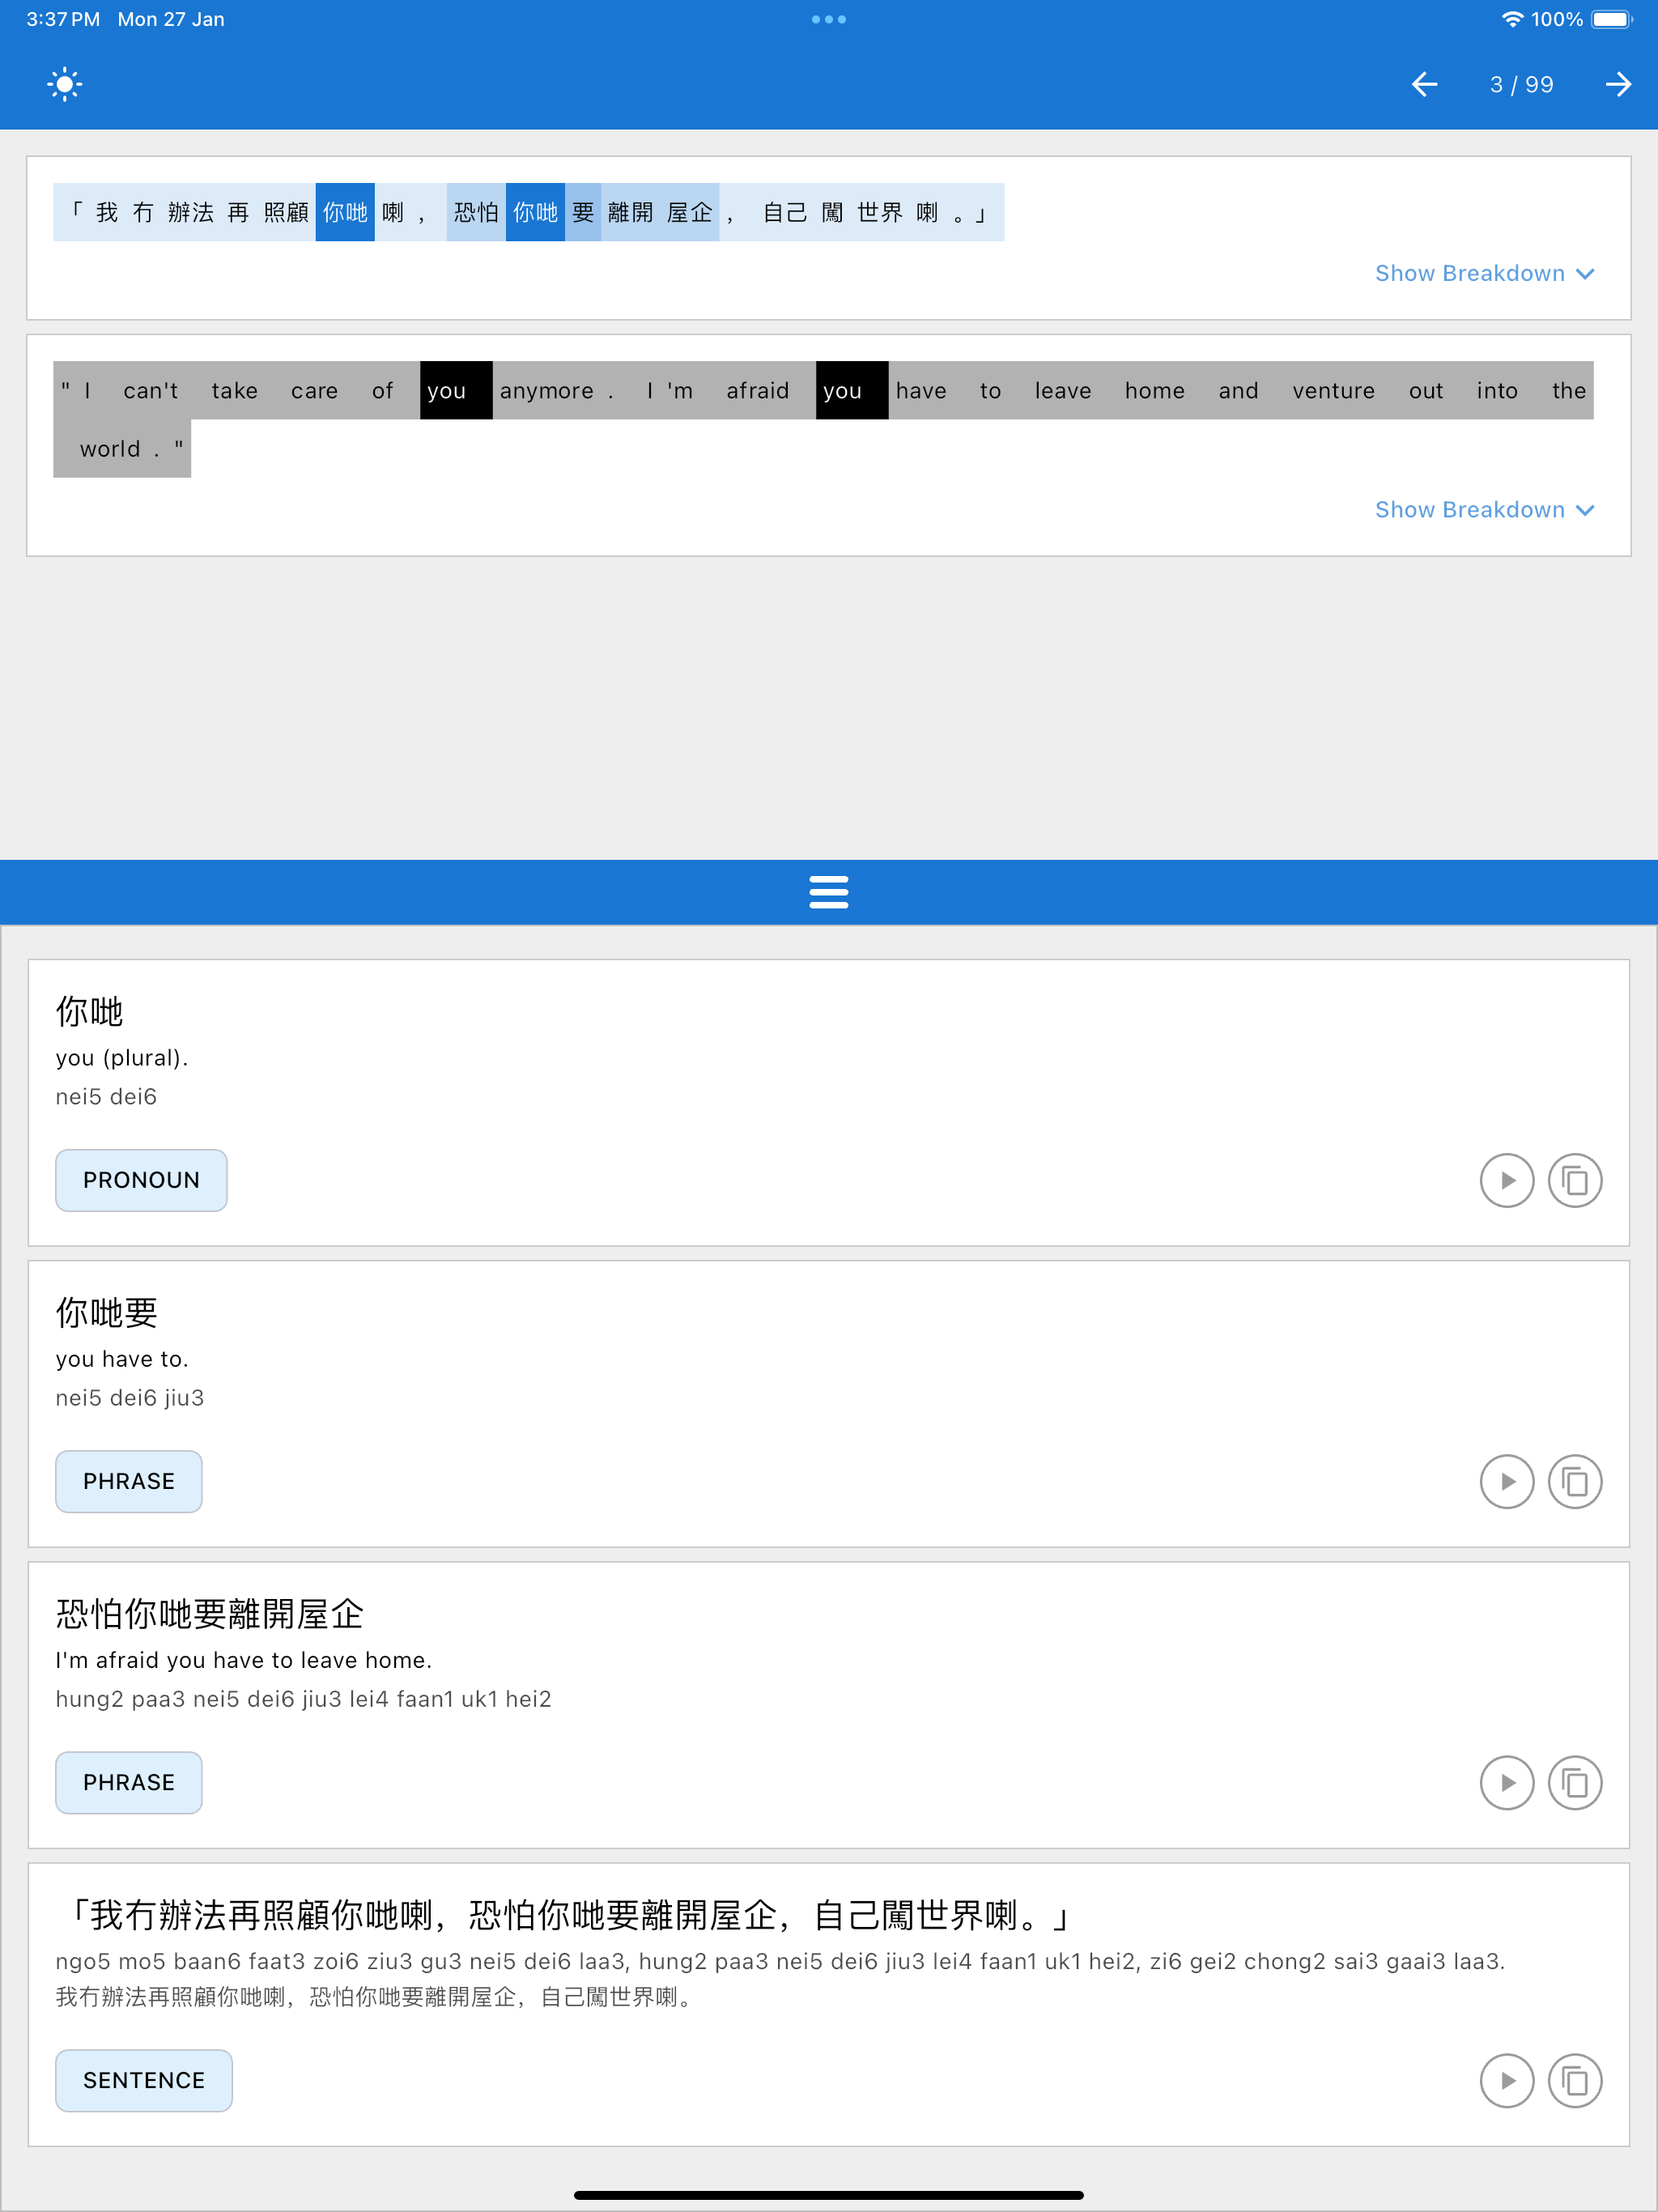Select the word 我 in Cantonese sentence
The image size is (1658, 2212).
[x=107, y=212]
